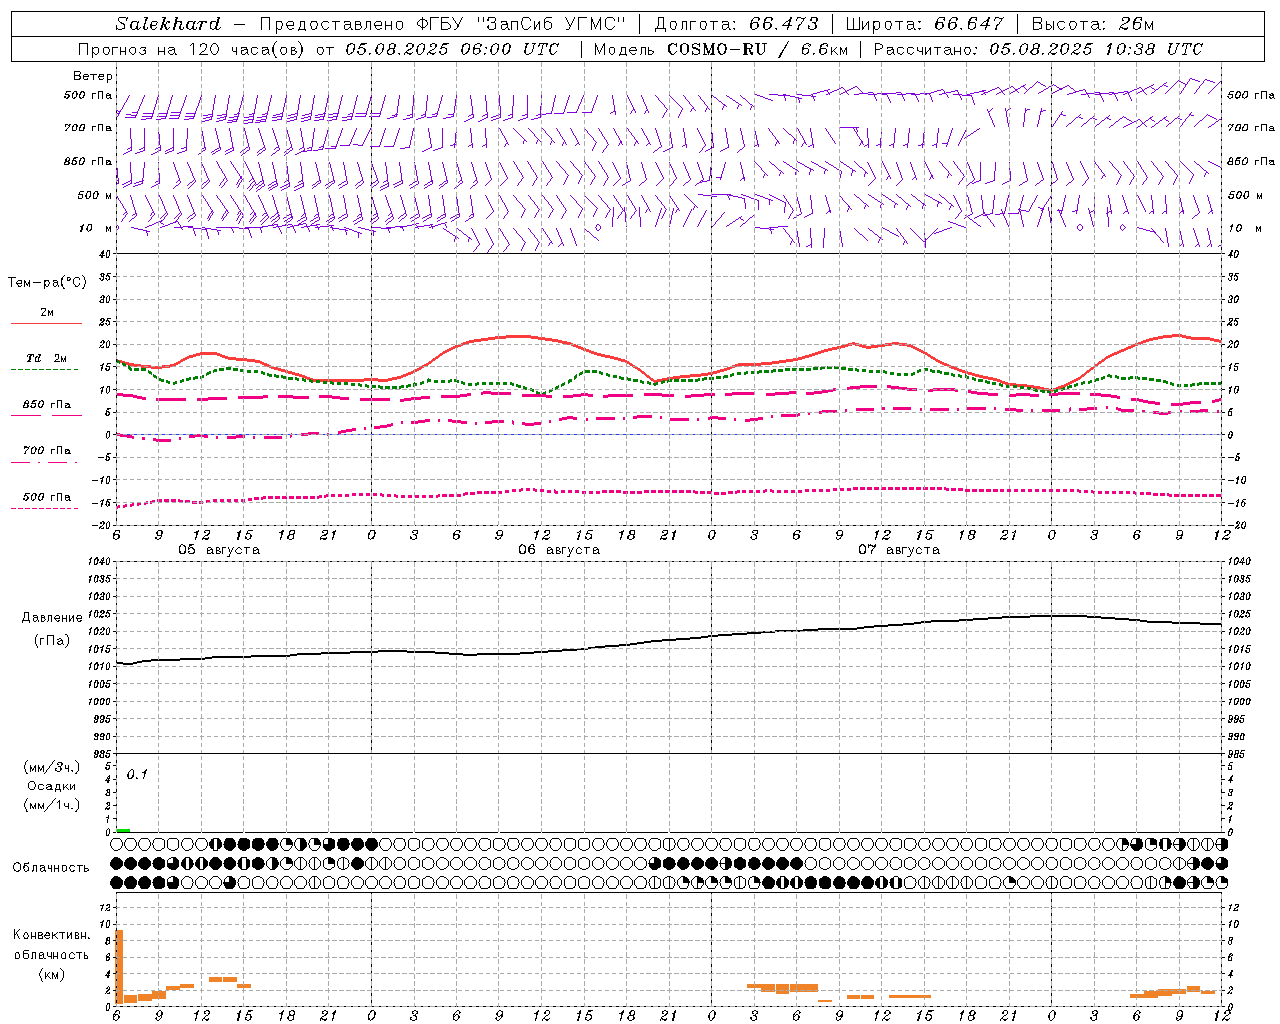Click the 2м temperature legend entry
The width and height of the screenshot is (1280, 1024).
47,312
